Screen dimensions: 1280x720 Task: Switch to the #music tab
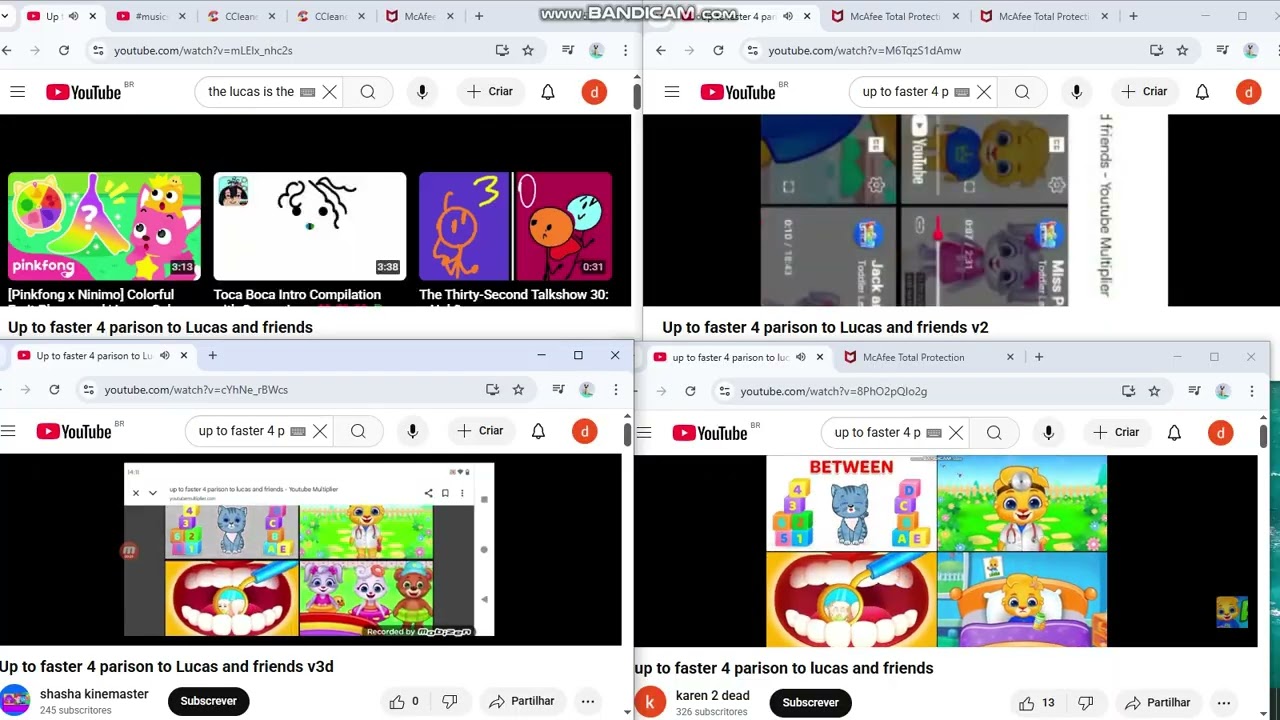(149, 16)
